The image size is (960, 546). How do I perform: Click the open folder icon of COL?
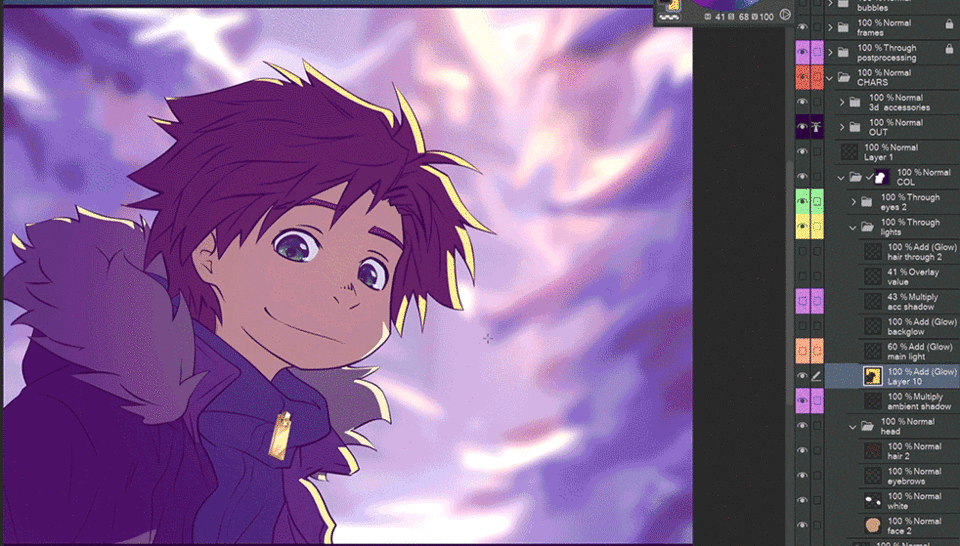pyautogui.click(x=855, y=178)
